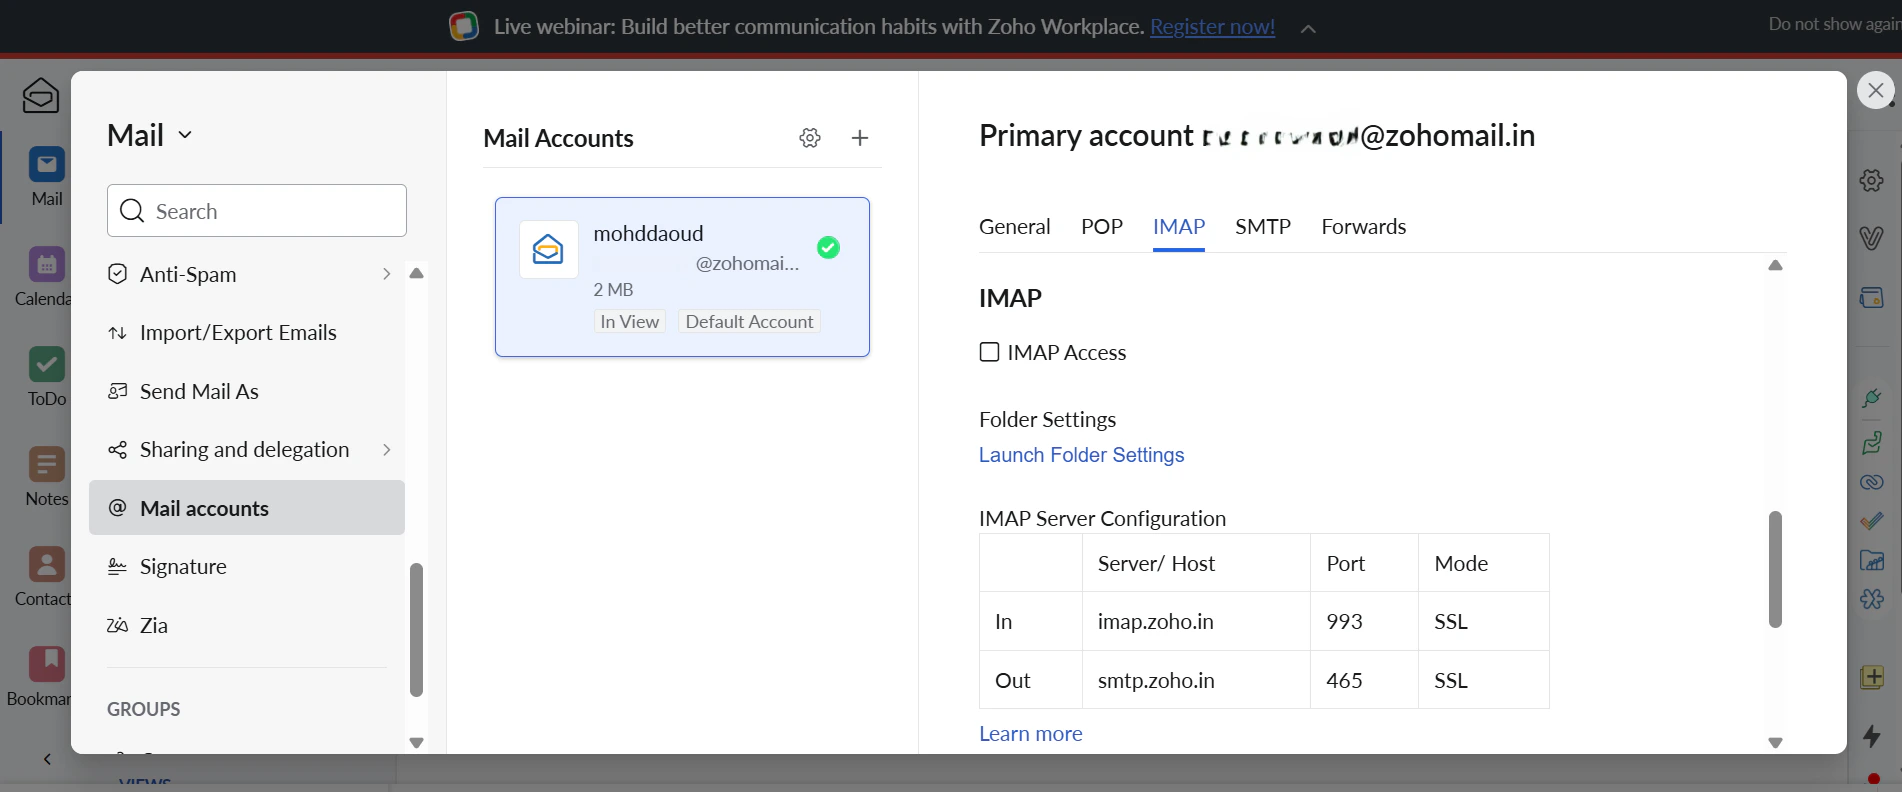Switch to the Forwards tab
Viewport: 1902px width, 792px height.
[1363, 227]
